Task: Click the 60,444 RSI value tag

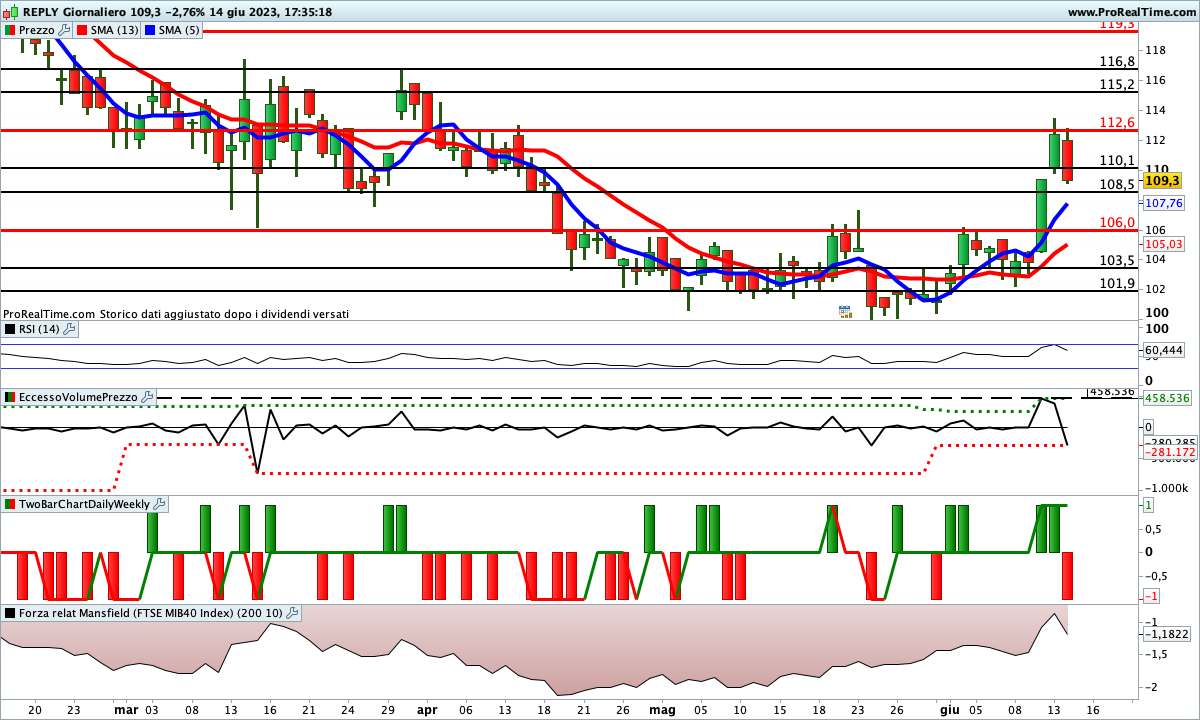Action: (1163, 350)
